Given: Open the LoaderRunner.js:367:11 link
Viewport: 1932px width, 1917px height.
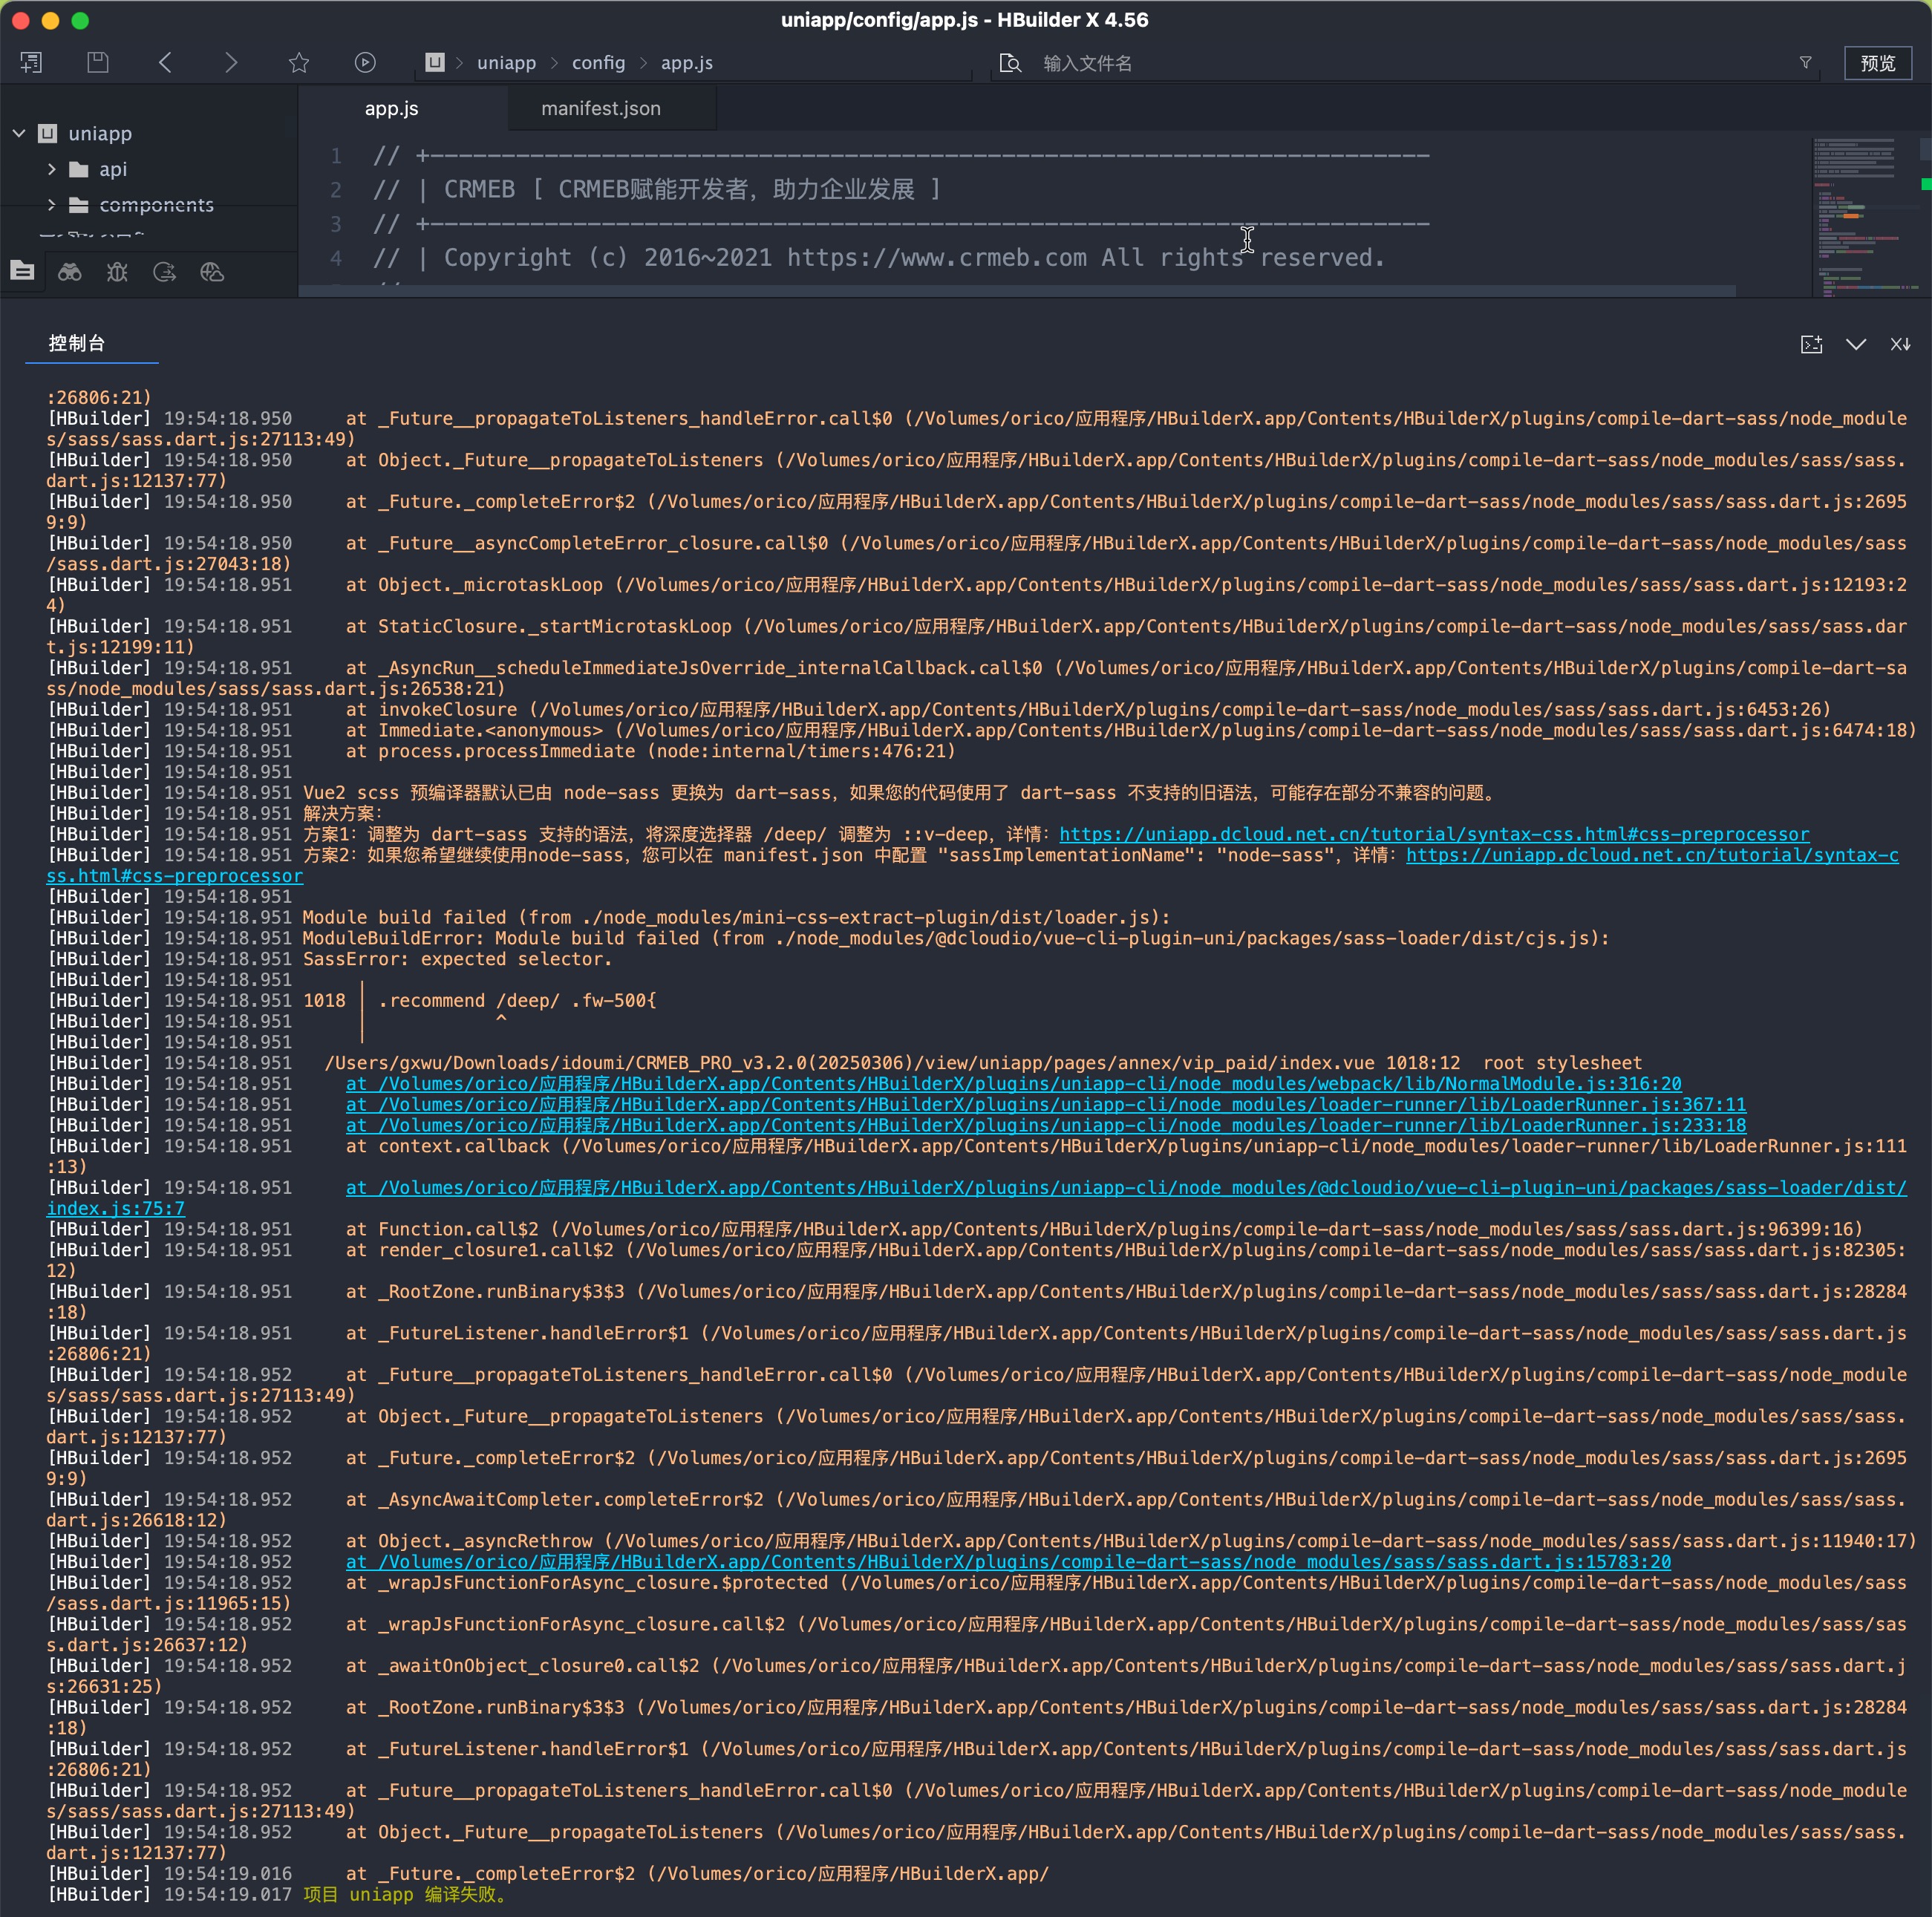Looking at the screenshot, I should click(1046, 1104).
